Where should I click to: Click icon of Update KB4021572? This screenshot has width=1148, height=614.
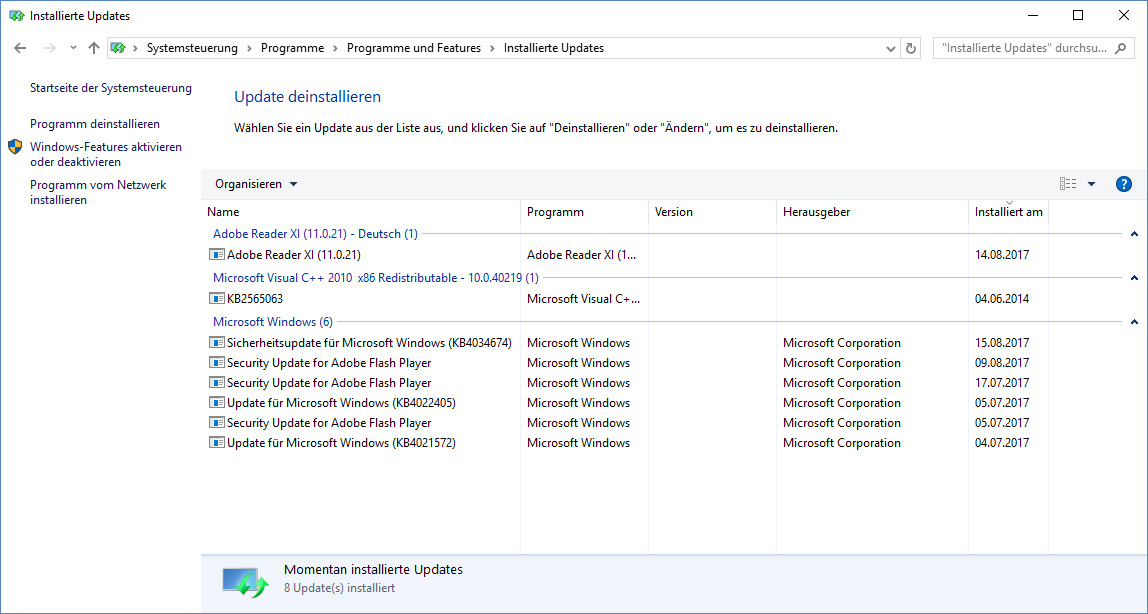(216, 443)
